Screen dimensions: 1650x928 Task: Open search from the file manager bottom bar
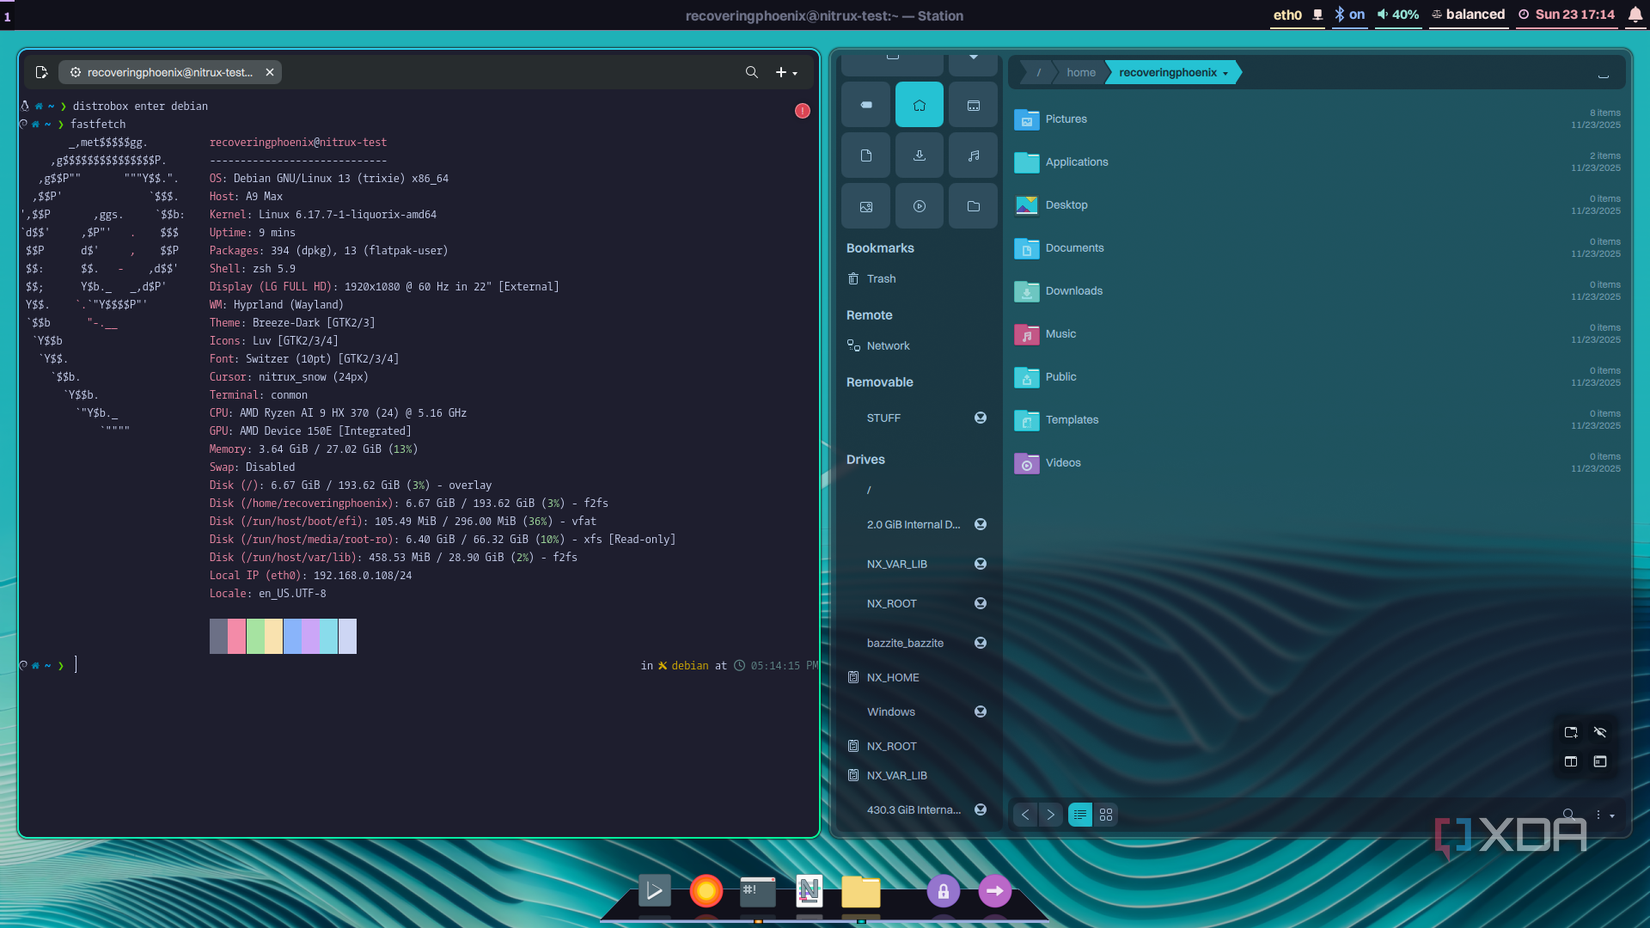(1570, 814)
